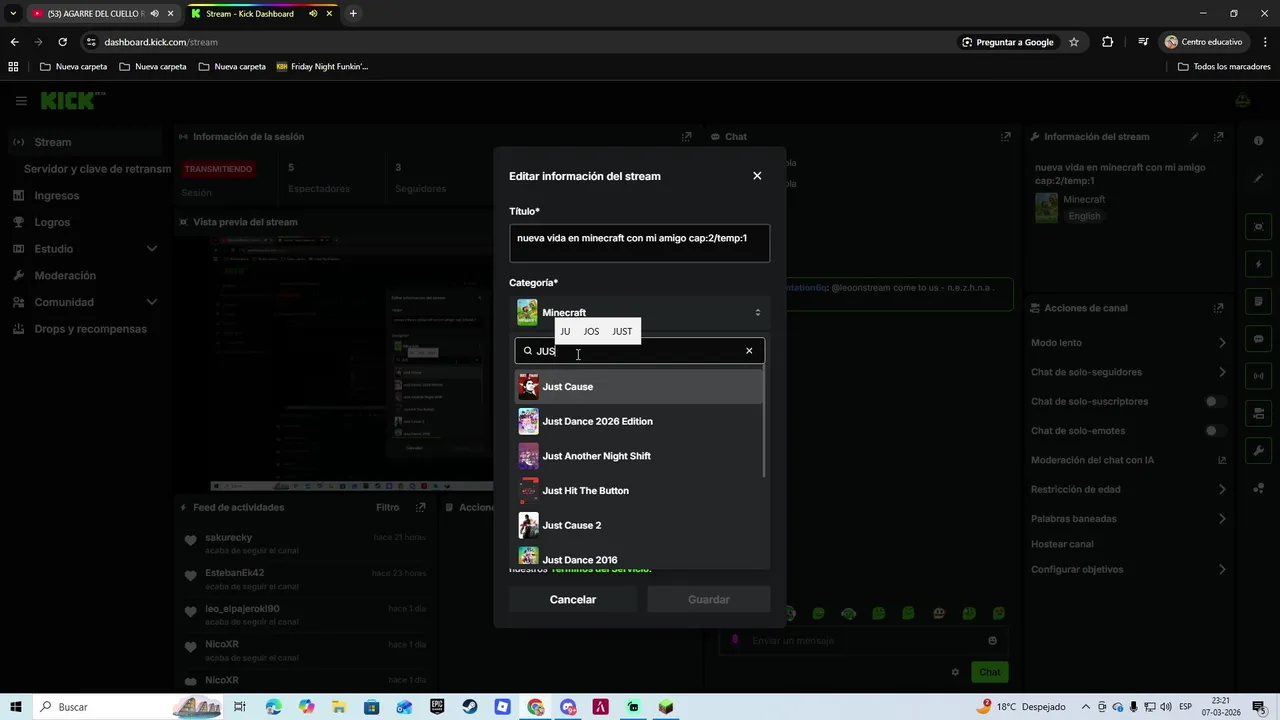Edit stream info with the pencil icon
This screenshot has height=720, width=1280.
[x=1194, y=137]
